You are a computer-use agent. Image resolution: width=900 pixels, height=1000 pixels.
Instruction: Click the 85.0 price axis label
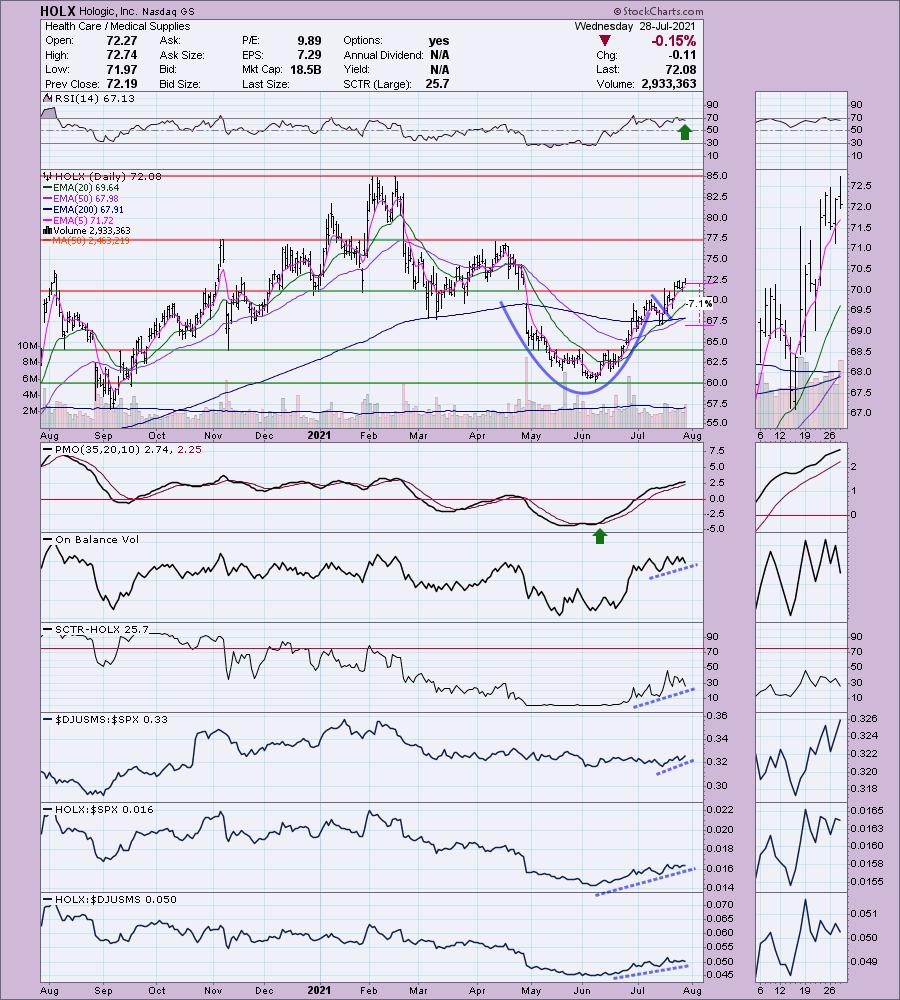click(717, 176)
